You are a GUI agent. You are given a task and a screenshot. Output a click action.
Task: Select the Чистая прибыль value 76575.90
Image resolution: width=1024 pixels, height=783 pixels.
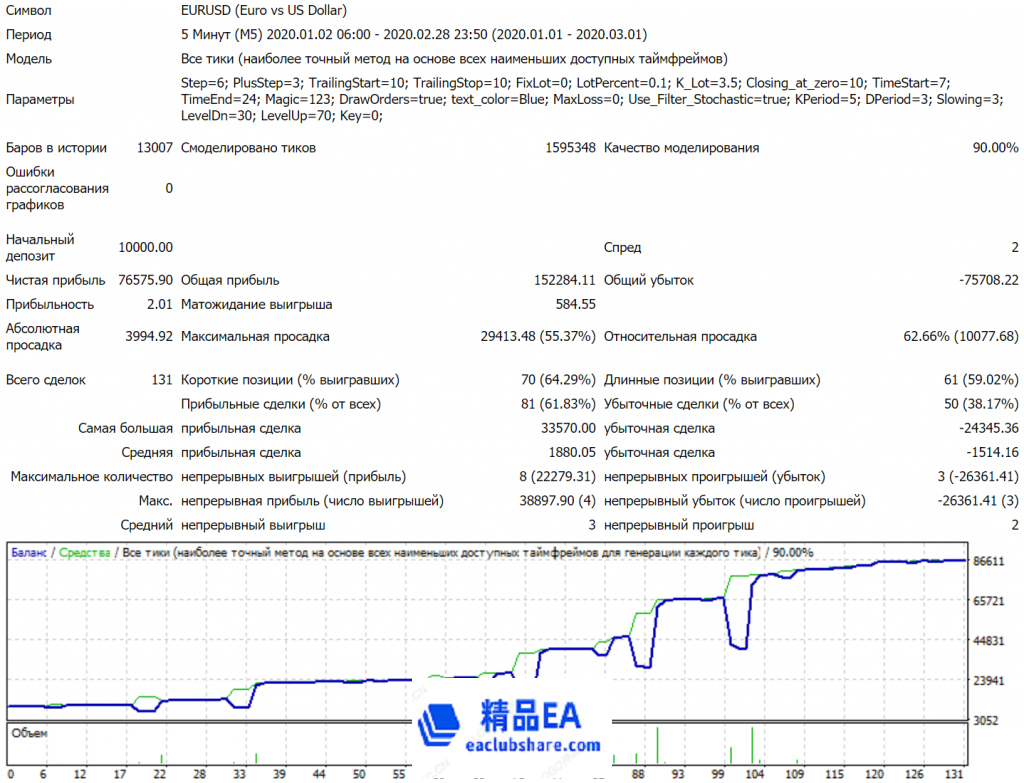coord(145,280)
